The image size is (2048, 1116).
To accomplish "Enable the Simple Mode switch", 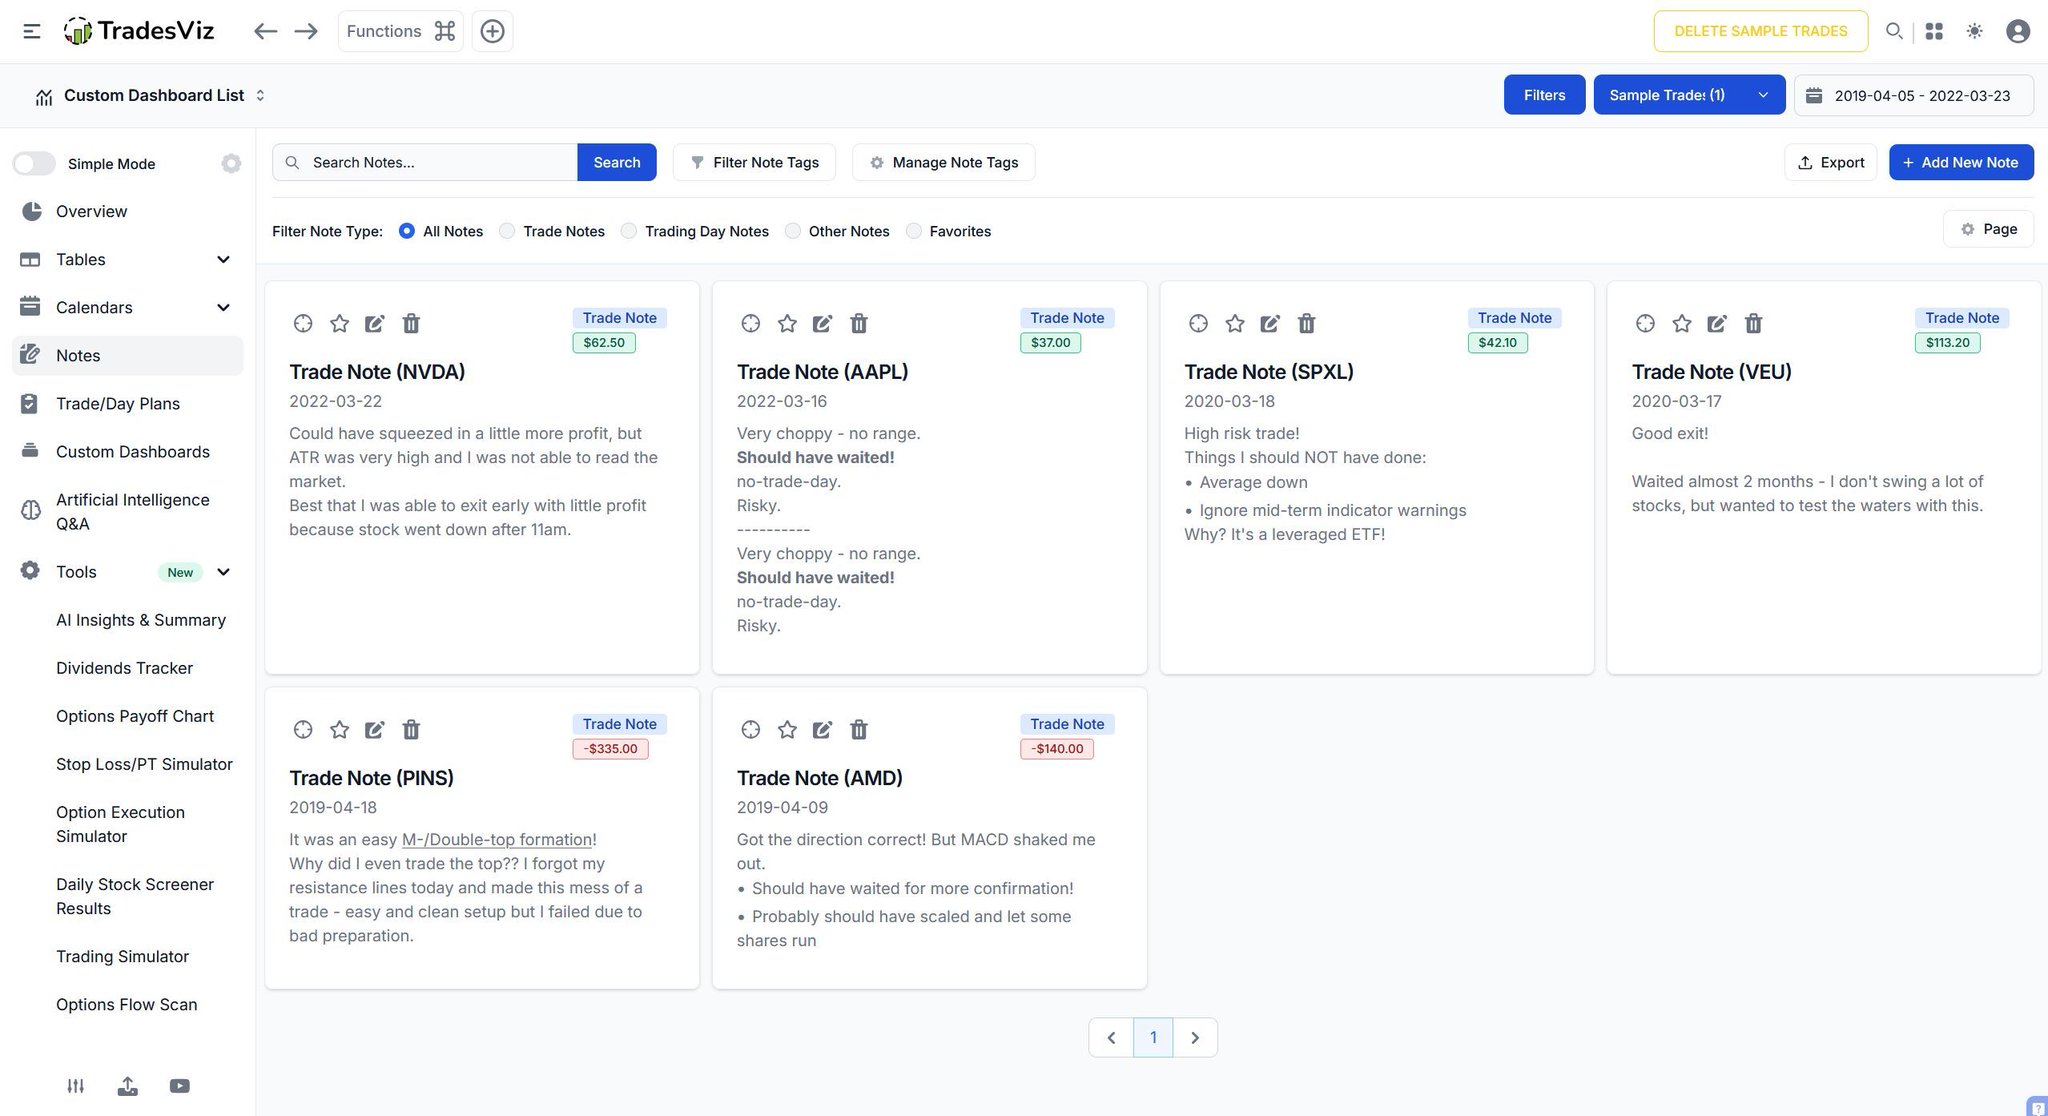I will [x=34, y=163].
